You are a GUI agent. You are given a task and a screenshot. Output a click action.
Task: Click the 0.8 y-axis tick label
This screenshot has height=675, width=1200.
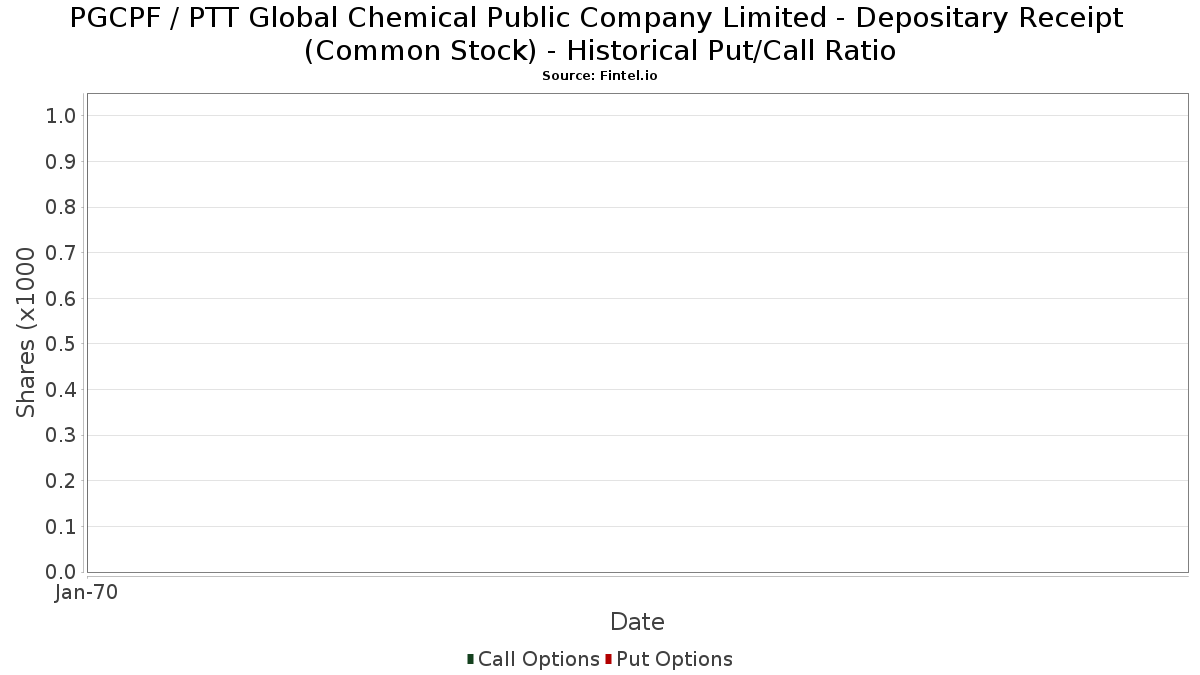(61, 207)
